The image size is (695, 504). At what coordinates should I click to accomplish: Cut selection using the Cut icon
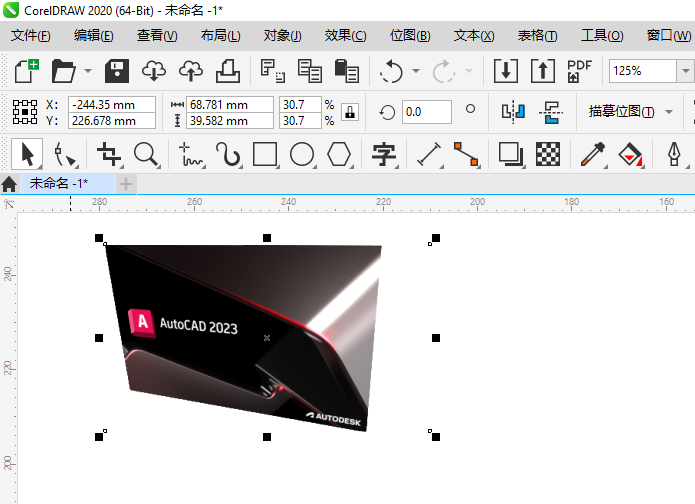point(272,71)
